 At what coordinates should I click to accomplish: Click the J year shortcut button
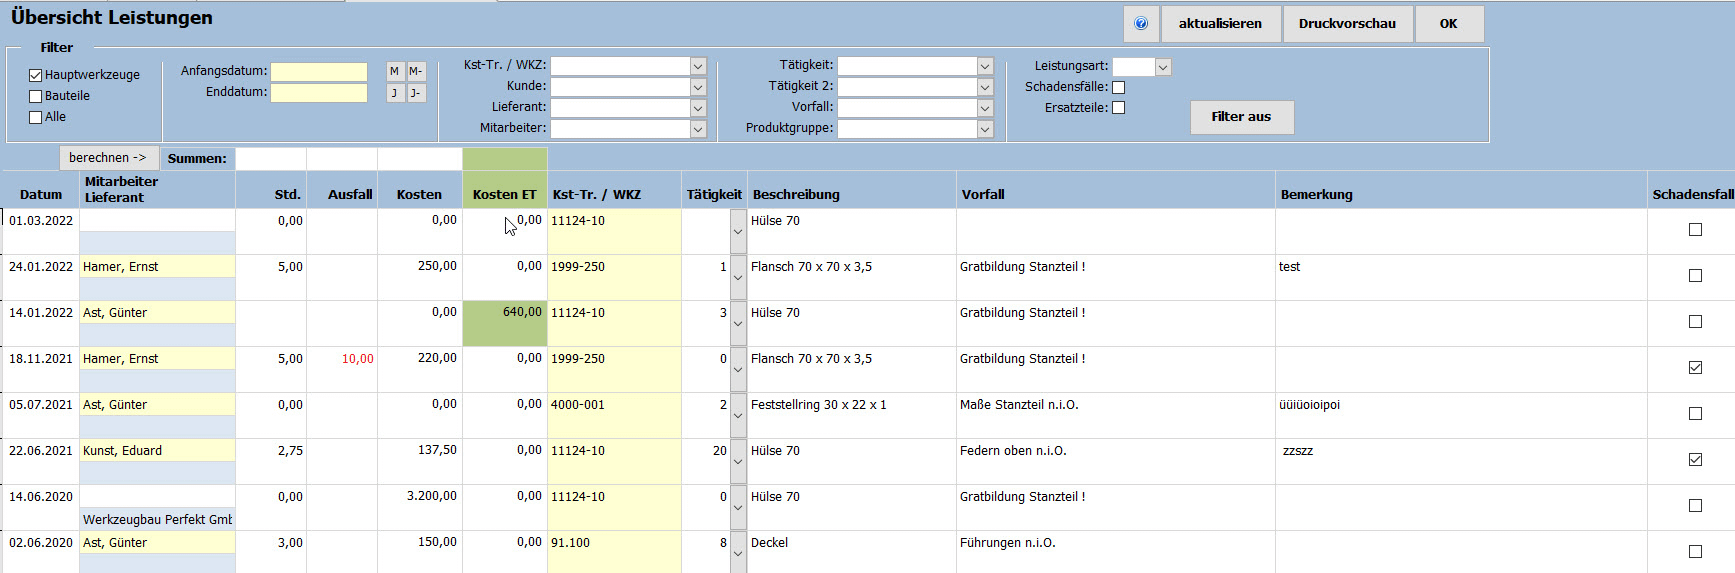click(x=394, y=93)
